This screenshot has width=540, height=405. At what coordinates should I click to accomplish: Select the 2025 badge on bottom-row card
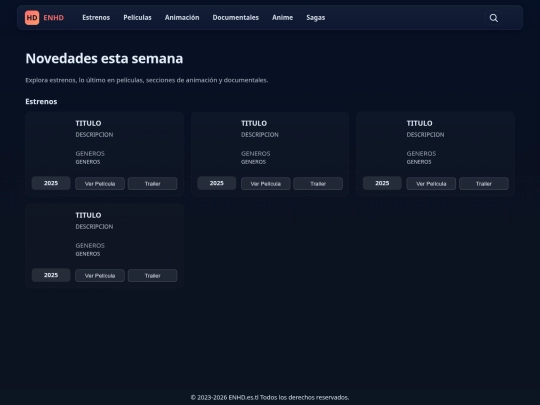51,275
